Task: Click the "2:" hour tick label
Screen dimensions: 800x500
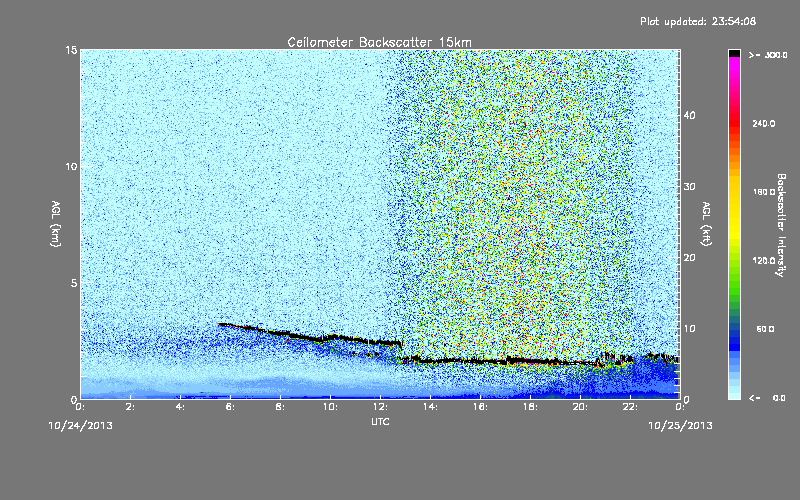Action: point(131,407)
